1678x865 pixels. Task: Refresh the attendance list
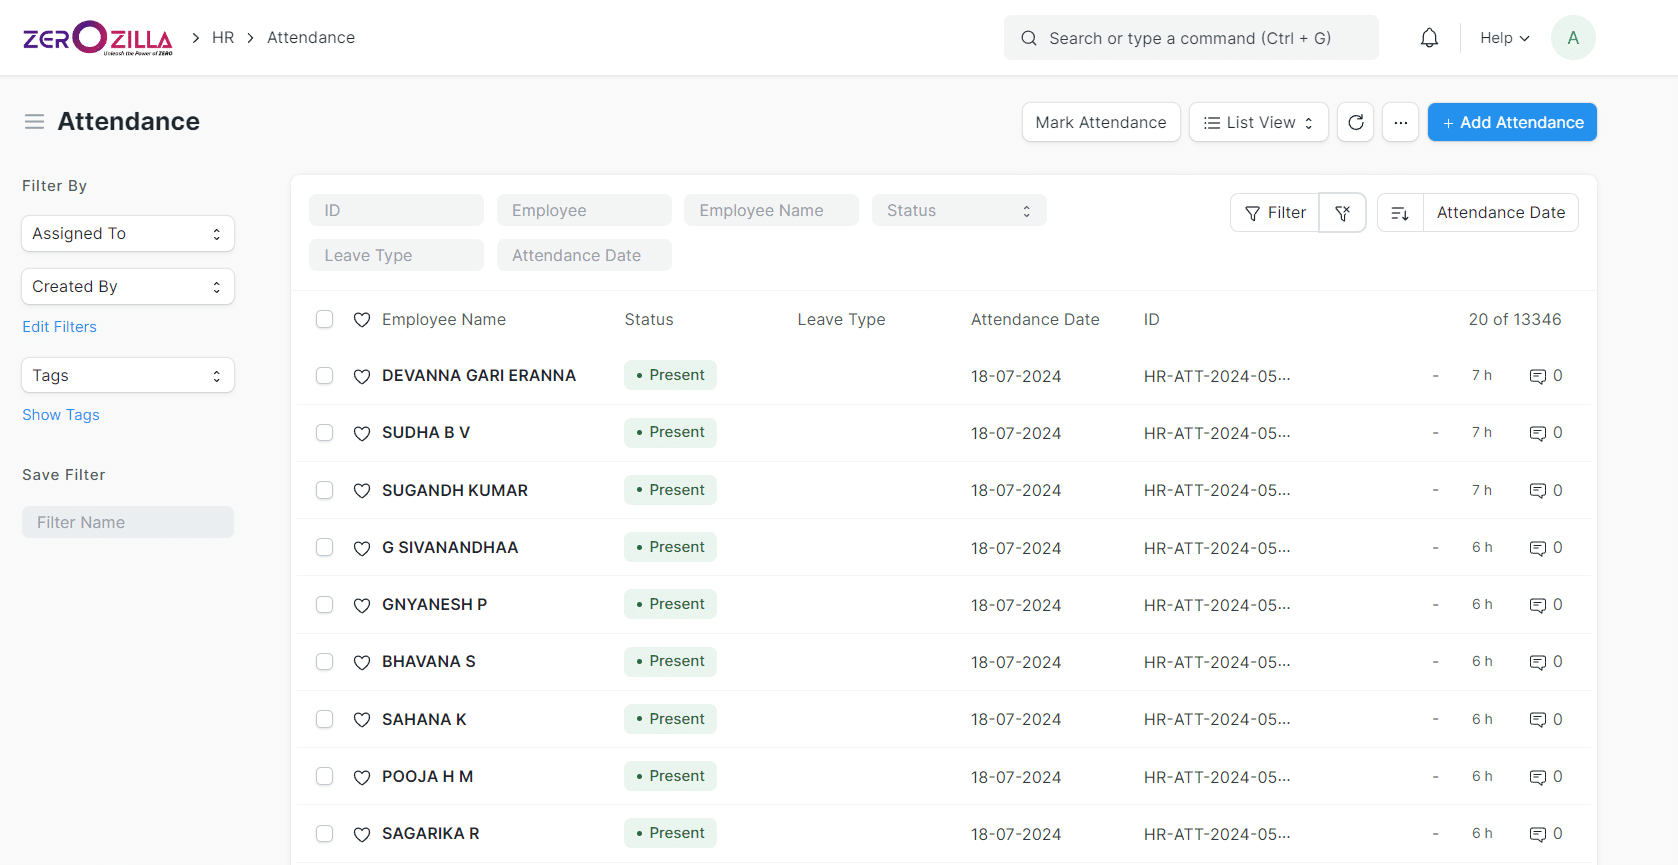(1355, 122)
